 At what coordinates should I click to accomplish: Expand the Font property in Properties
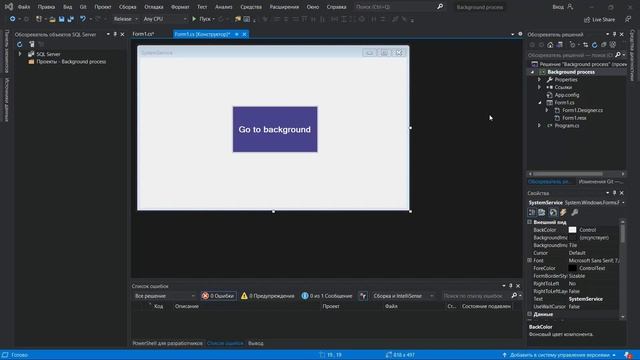[529, 260]
